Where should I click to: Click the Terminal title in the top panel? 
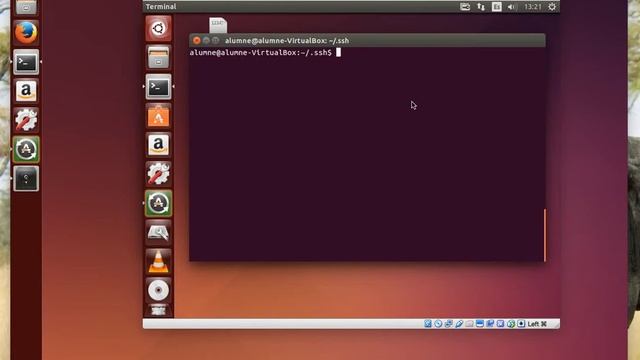point(161,7)
